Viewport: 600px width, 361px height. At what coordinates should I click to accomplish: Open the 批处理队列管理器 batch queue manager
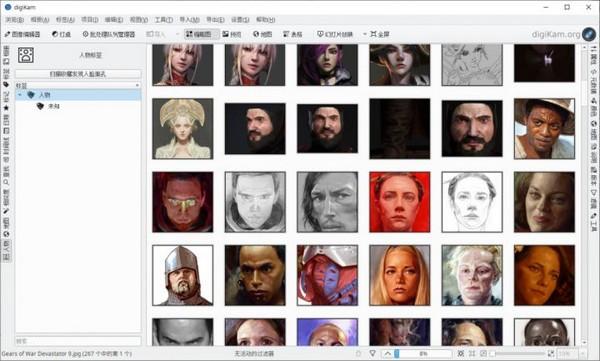[x=109, y=34]
